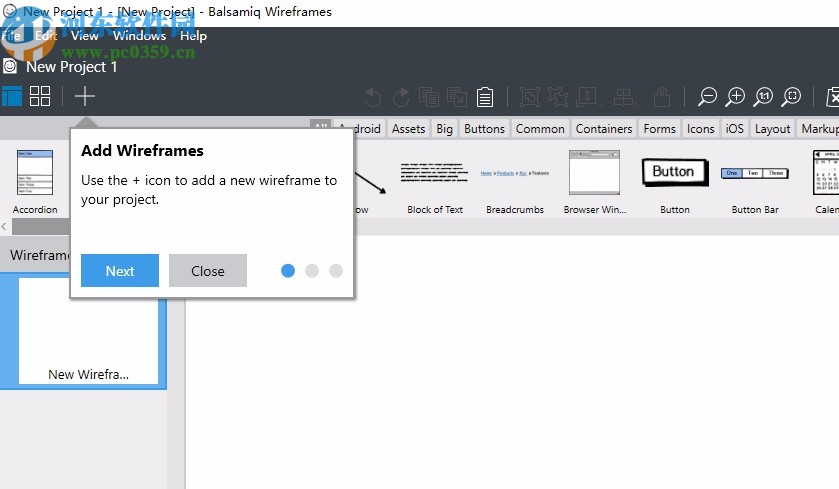Switch to the Layout library tab
Image resolution: width=839 pixels, height=489 pixels.
coord(772,129)
